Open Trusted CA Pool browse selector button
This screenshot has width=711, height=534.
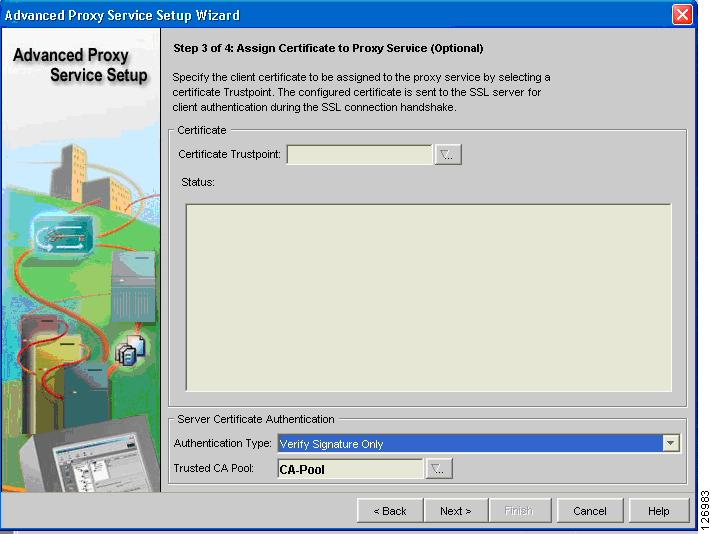[438, 469]
